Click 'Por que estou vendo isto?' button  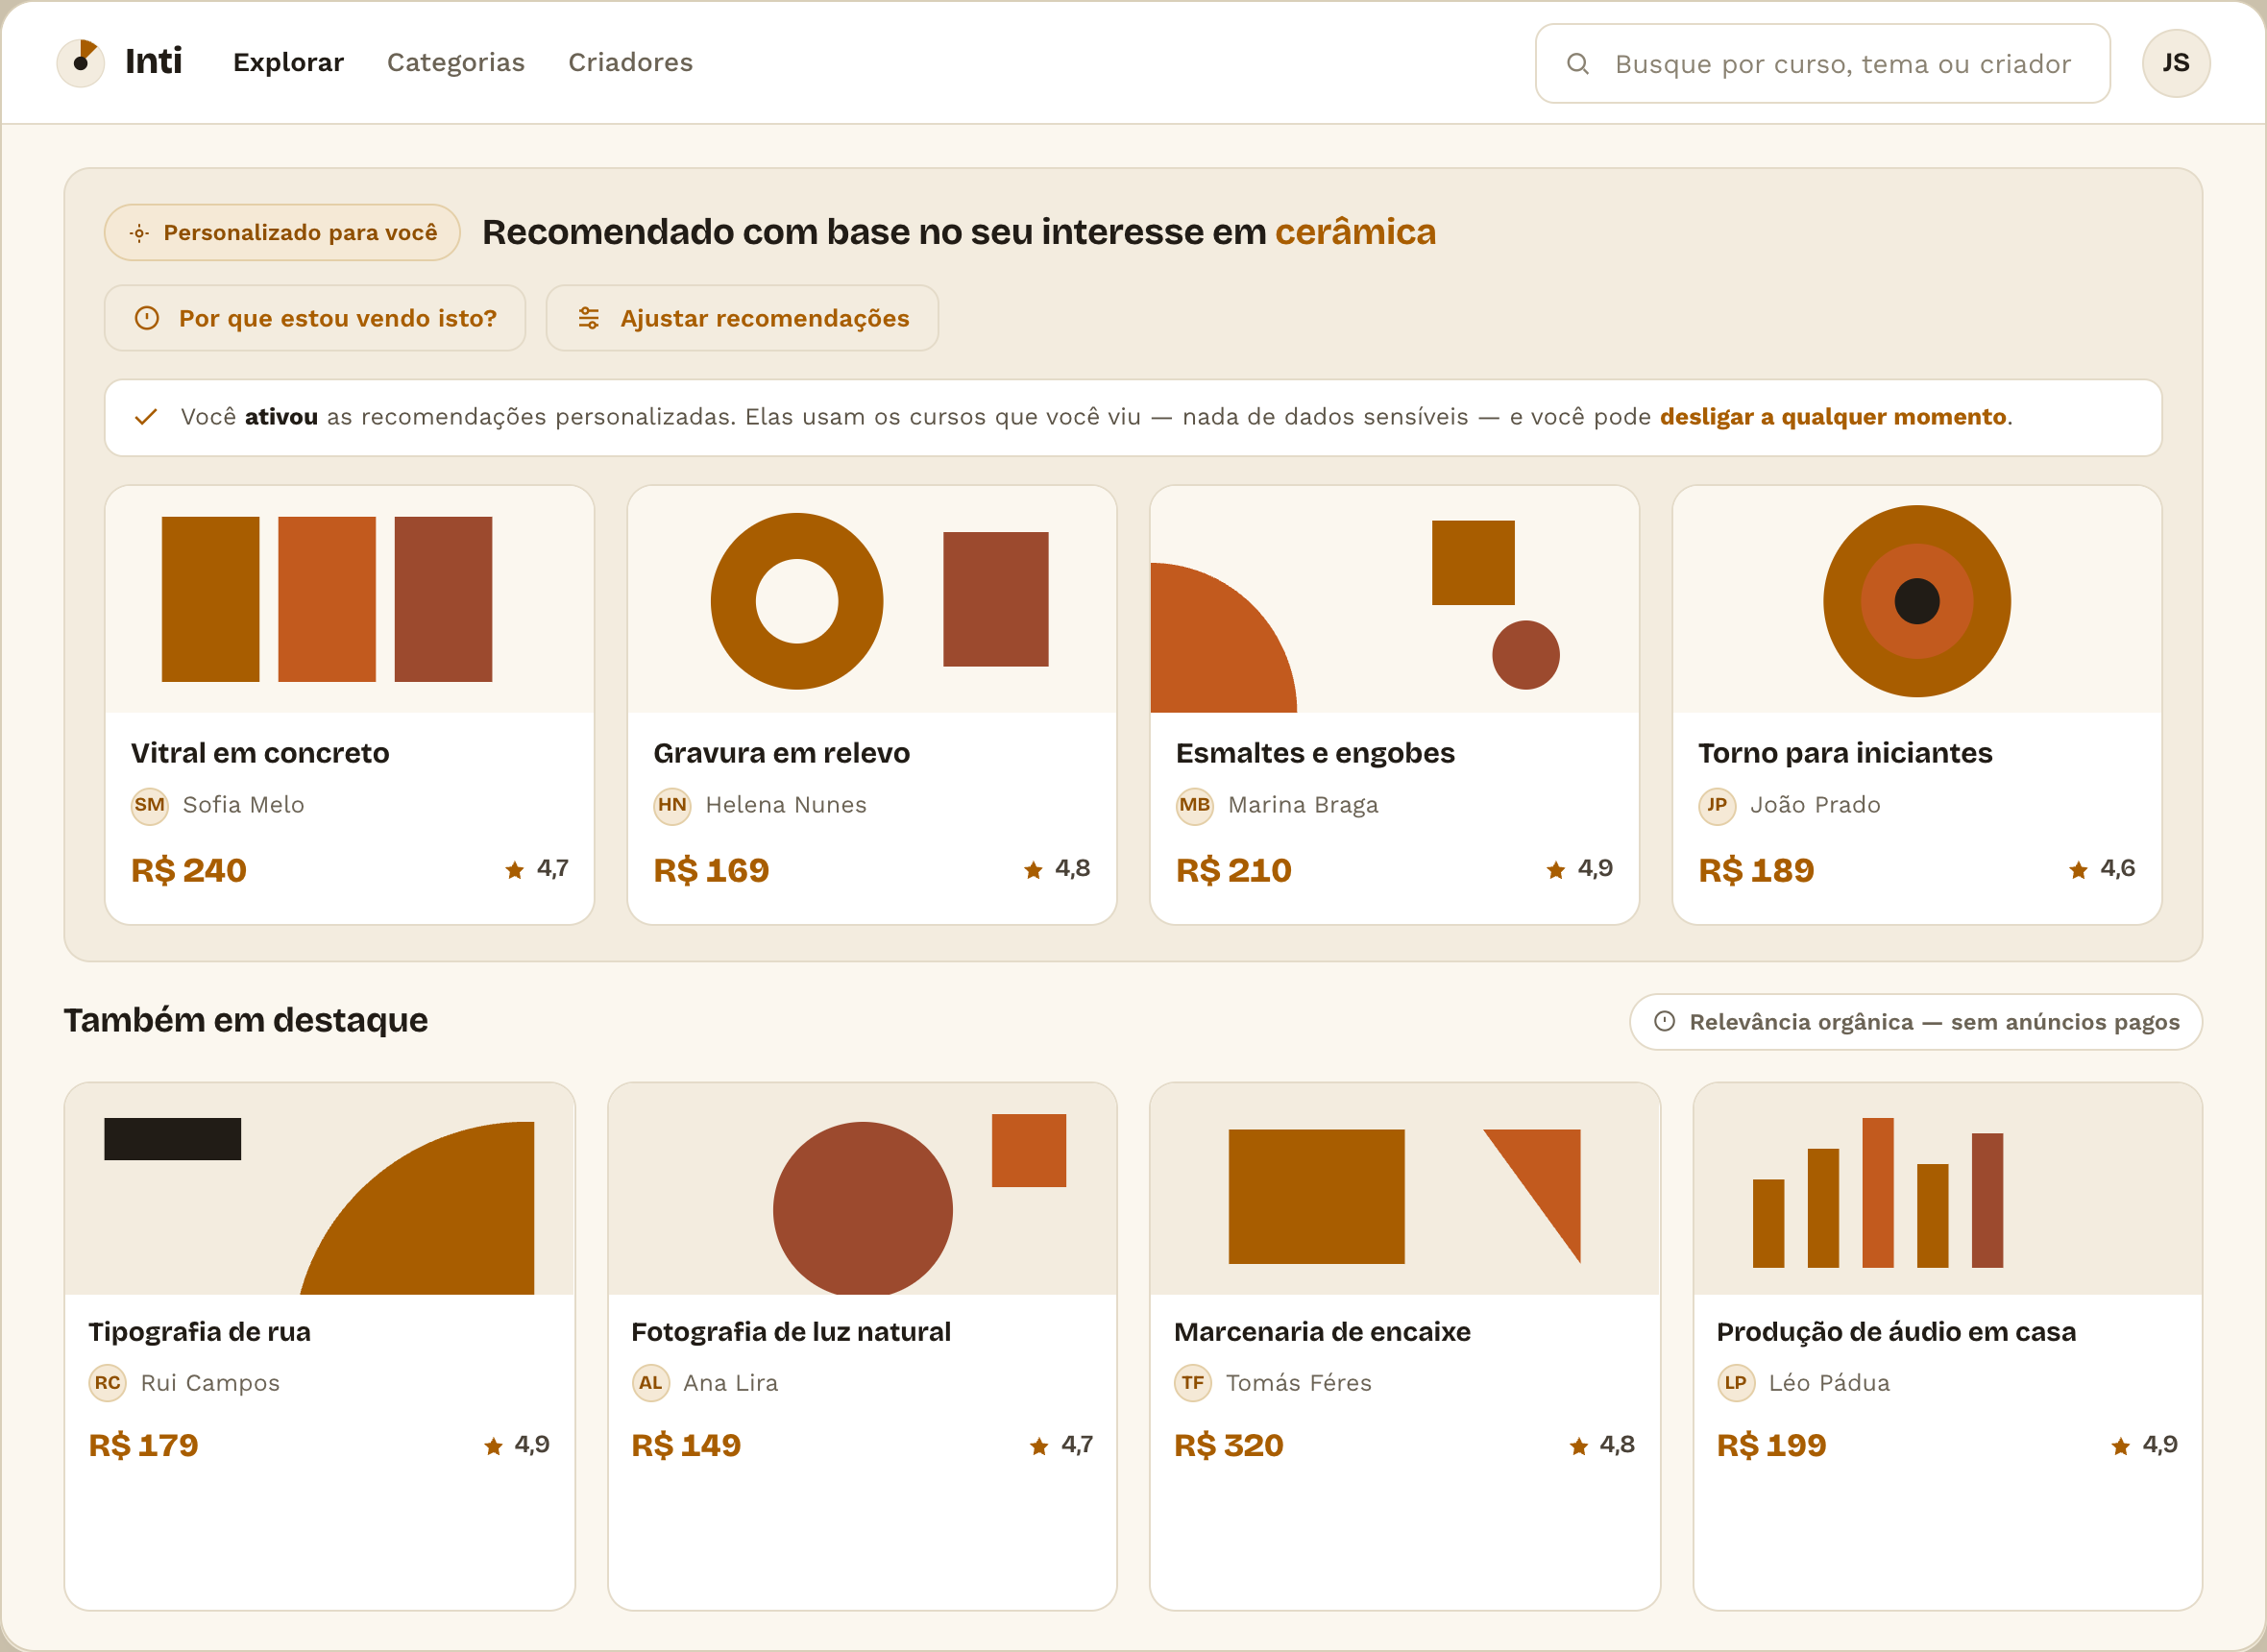tap(315, 318)
